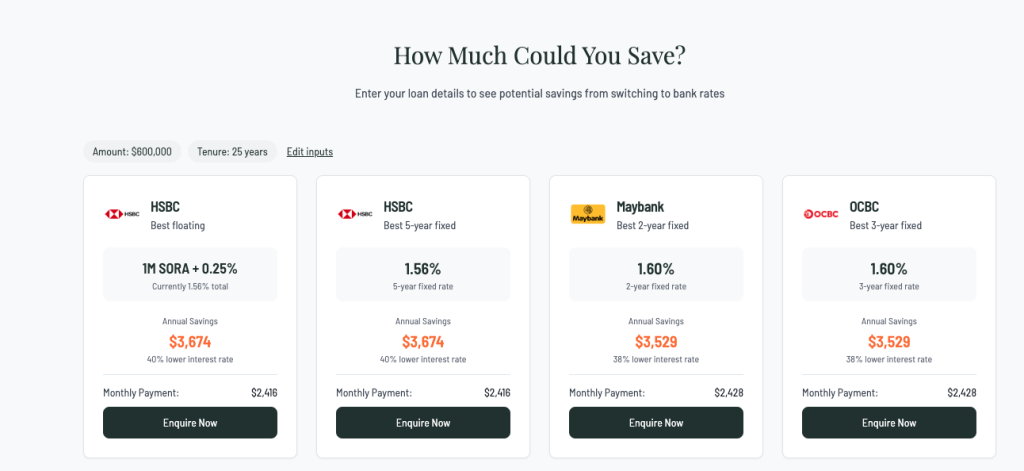Click the $3,674 savings on HSBC floating card

pyautogui.click(x=190, y=342)
